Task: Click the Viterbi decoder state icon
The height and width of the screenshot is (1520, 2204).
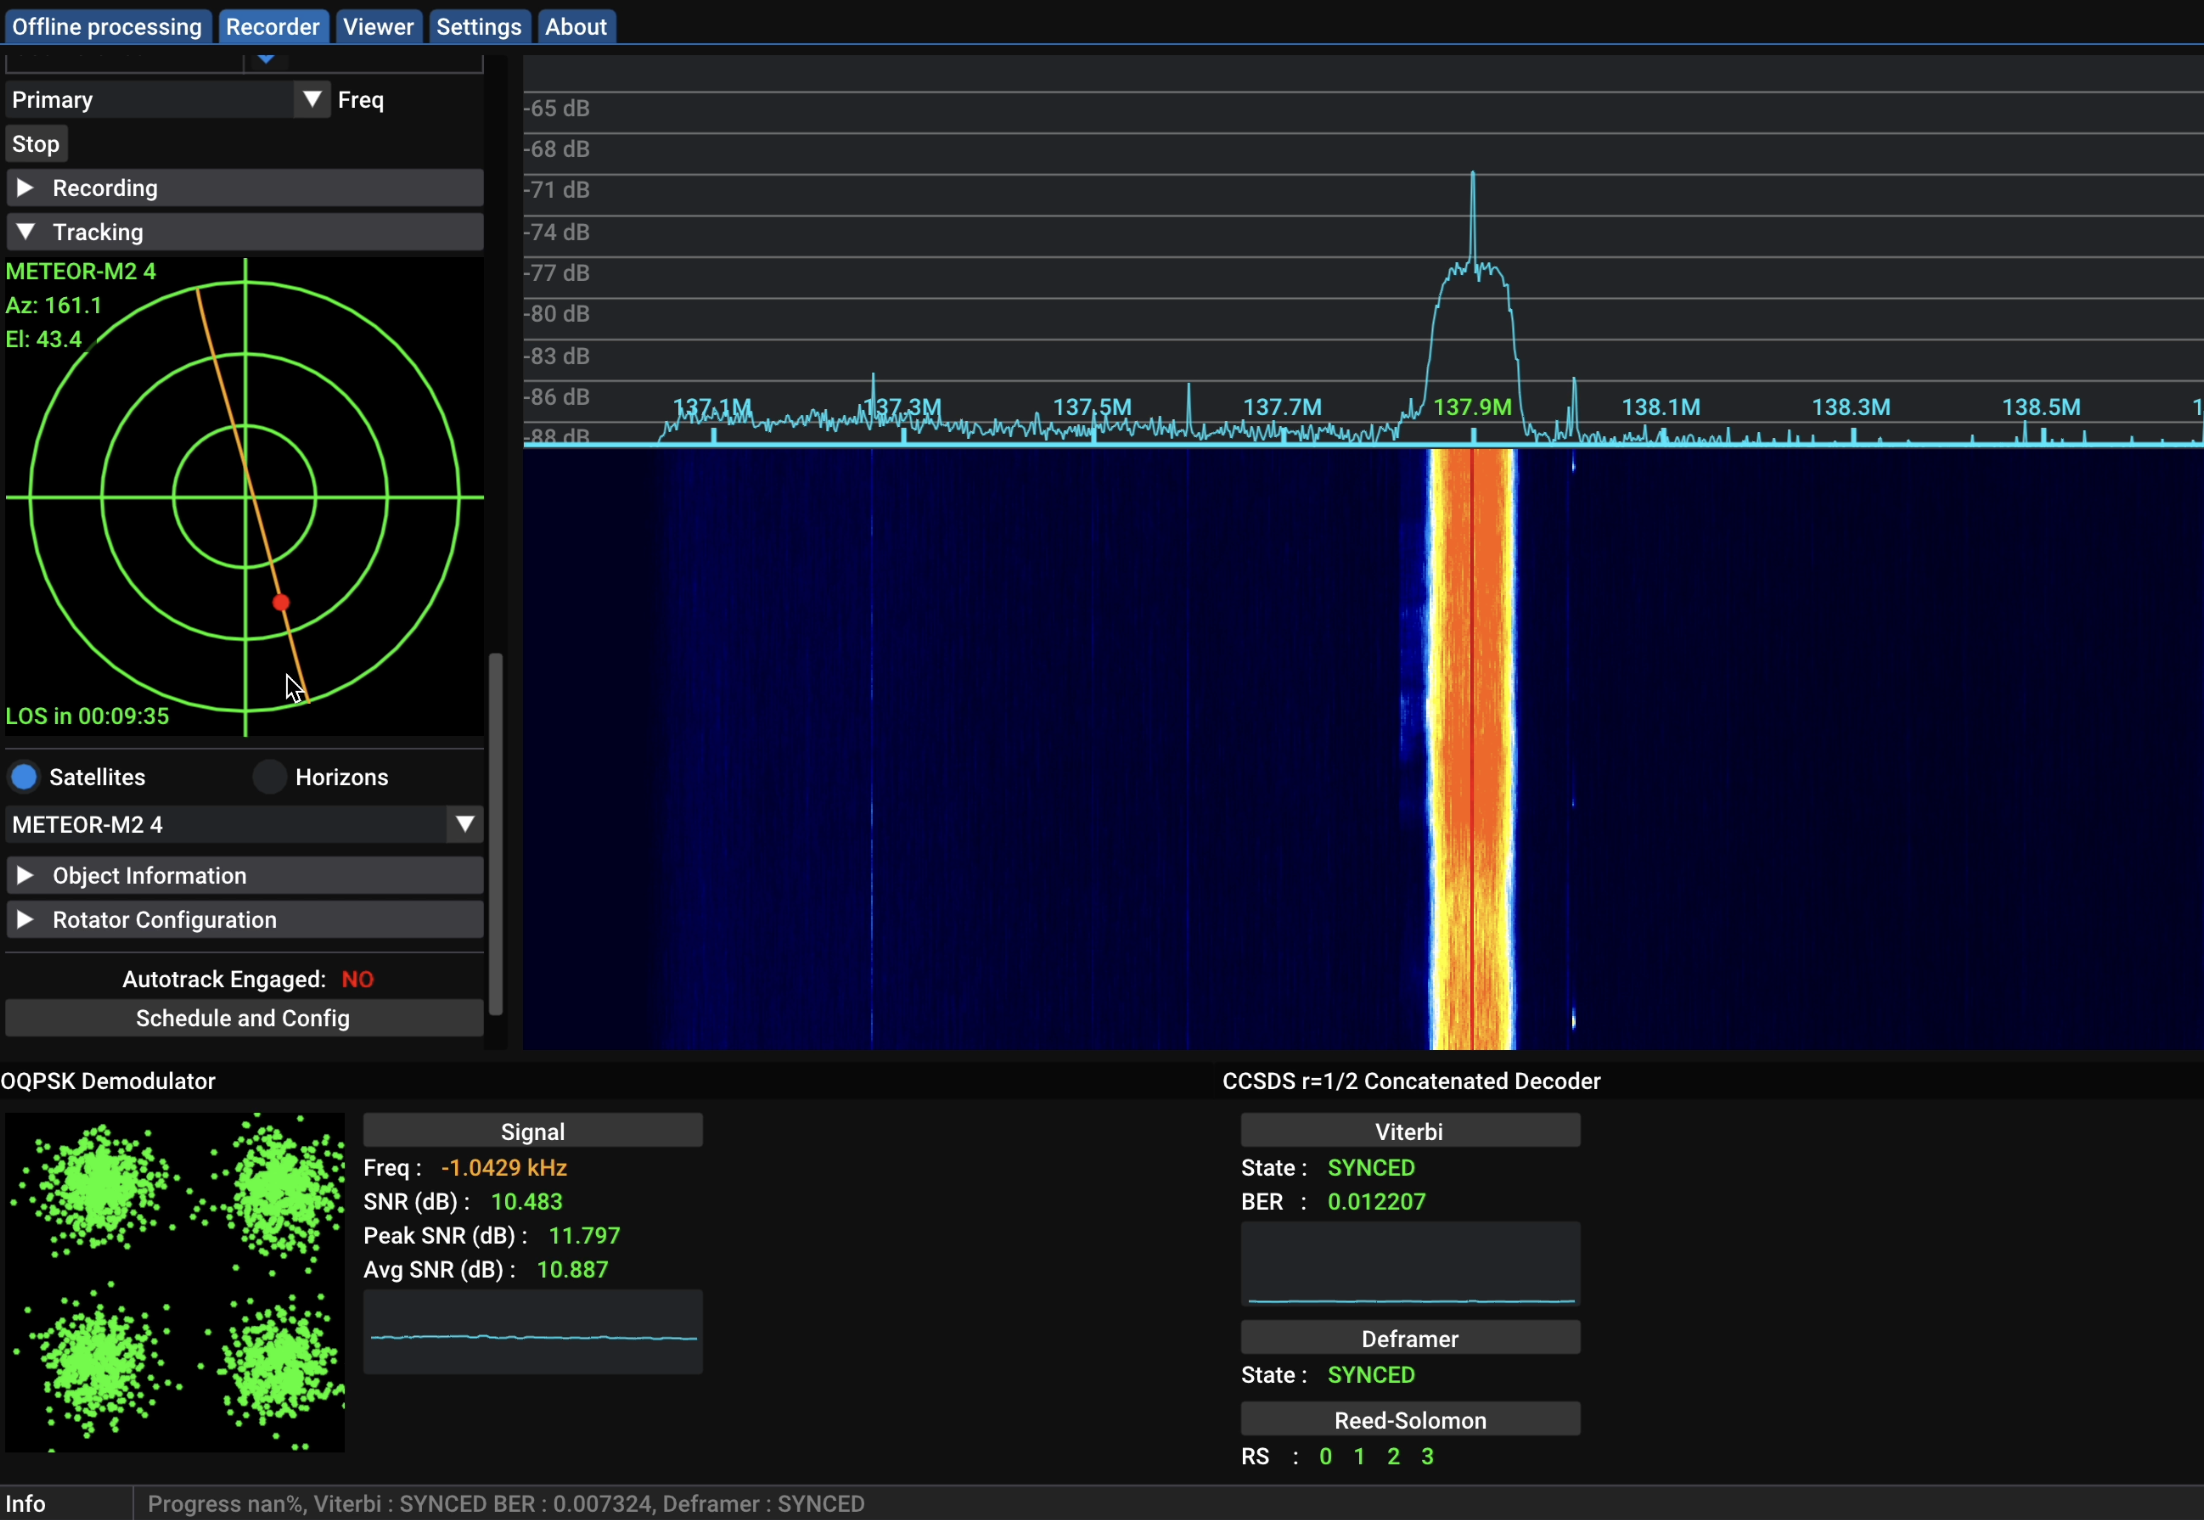Action: click(x=1372, y=1167)
